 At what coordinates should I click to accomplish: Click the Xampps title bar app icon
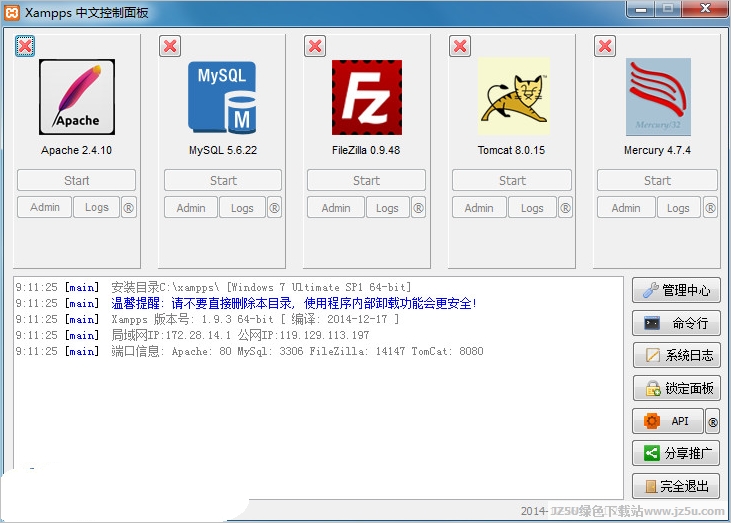pyautogui.click(x=11, y=13)
